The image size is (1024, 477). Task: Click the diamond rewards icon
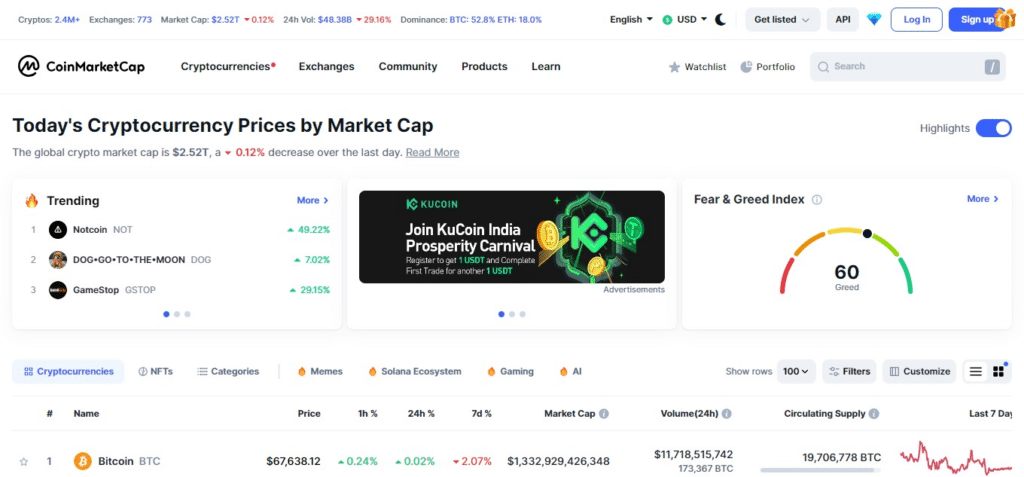click(874, 19)
